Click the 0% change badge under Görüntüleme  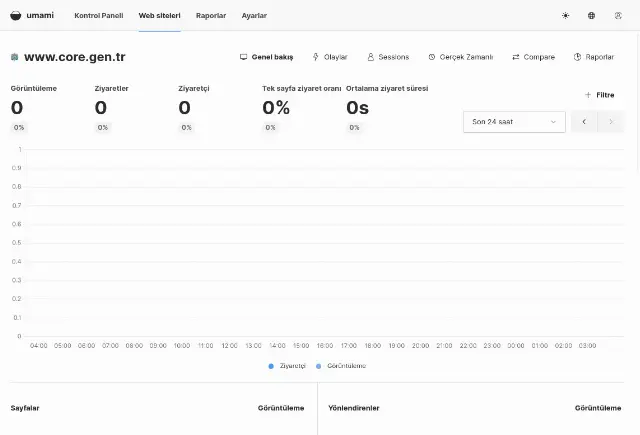tap(19, 127)
